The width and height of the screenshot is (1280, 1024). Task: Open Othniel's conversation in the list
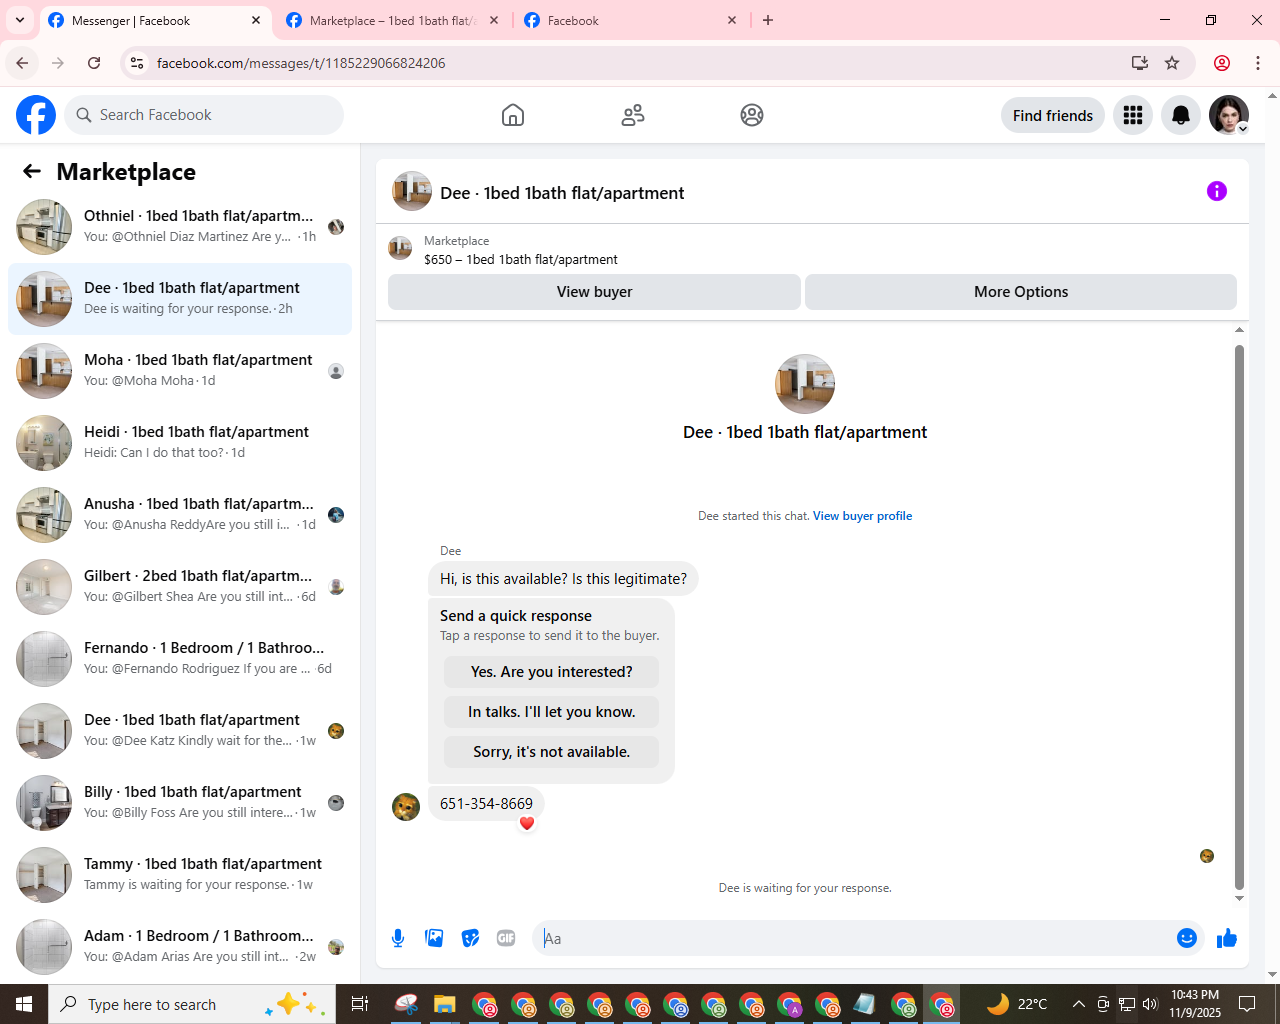click(x=180, y=227)
